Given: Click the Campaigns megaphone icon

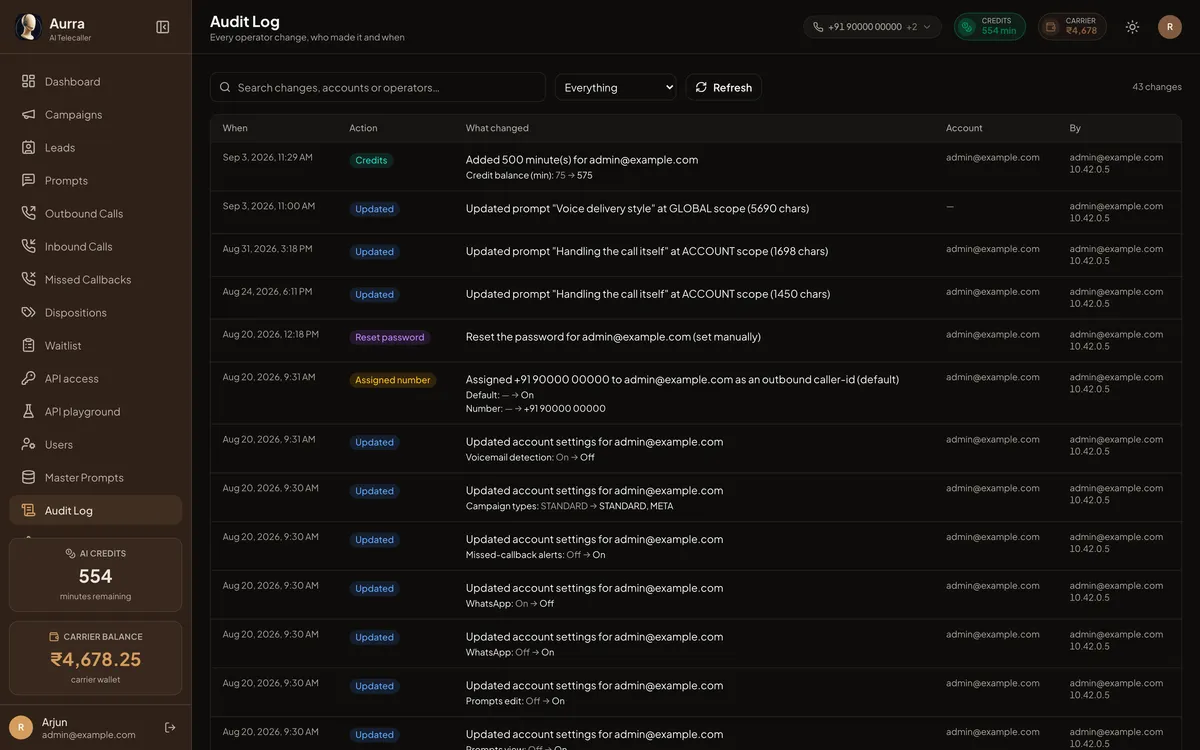Looking at the screenshot, I should [x=28, y=114].
